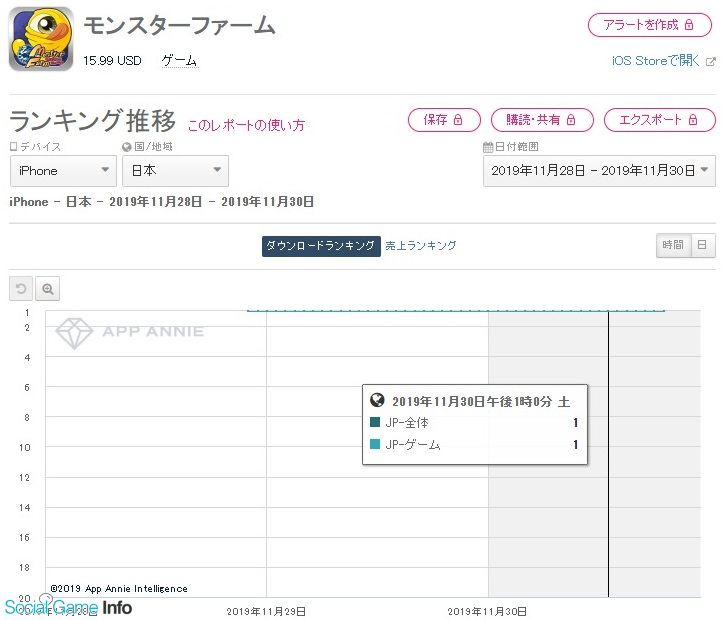Click the calendar icon beside 日付範囲
723x620 pixels.
coord(488,147)
